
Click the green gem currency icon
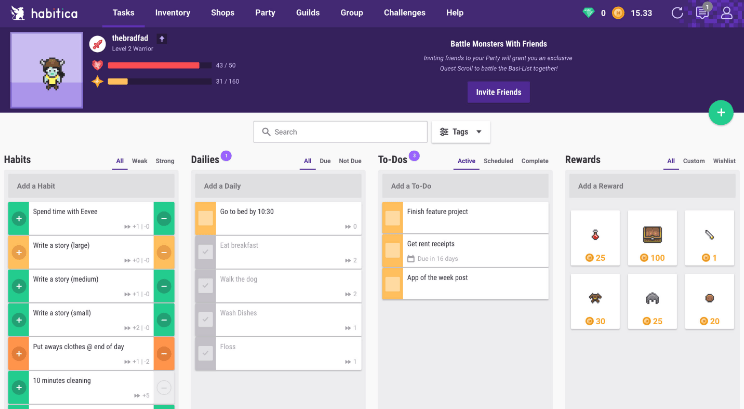click(590, 13)
